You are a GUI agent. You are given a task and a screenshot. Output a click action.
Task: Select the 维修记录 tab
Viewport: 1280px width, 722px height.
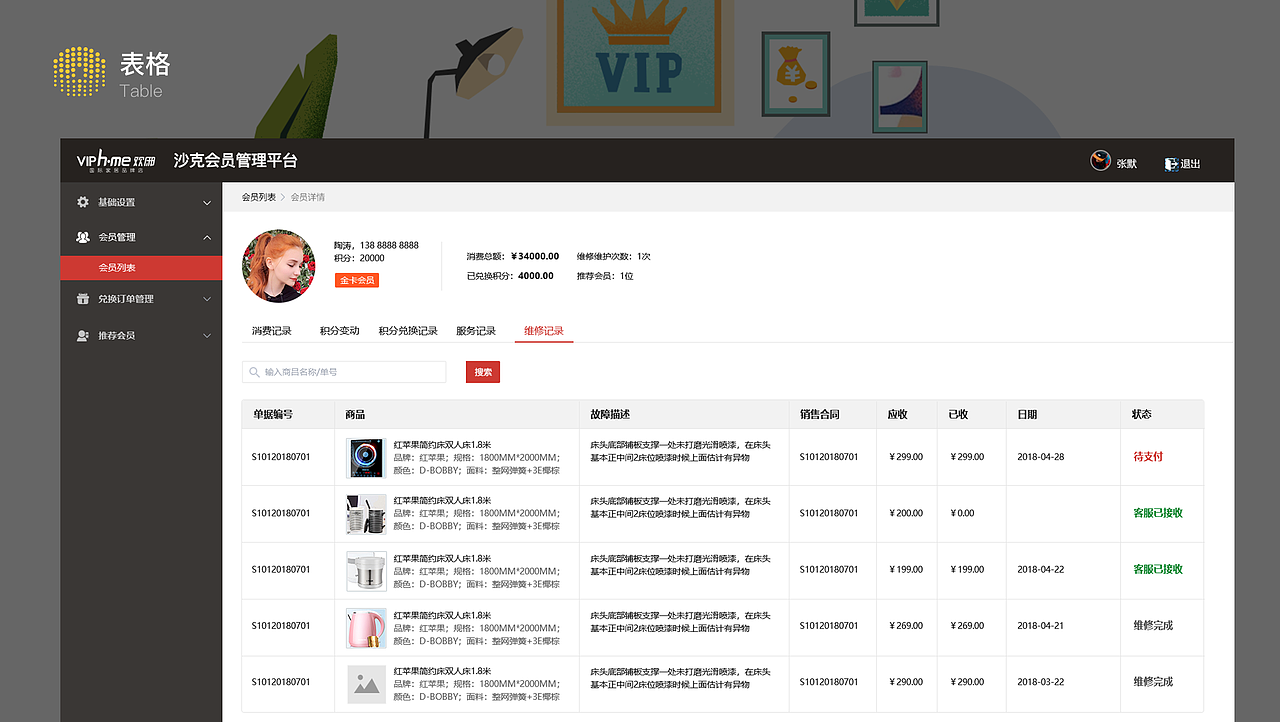coord(544,331)
